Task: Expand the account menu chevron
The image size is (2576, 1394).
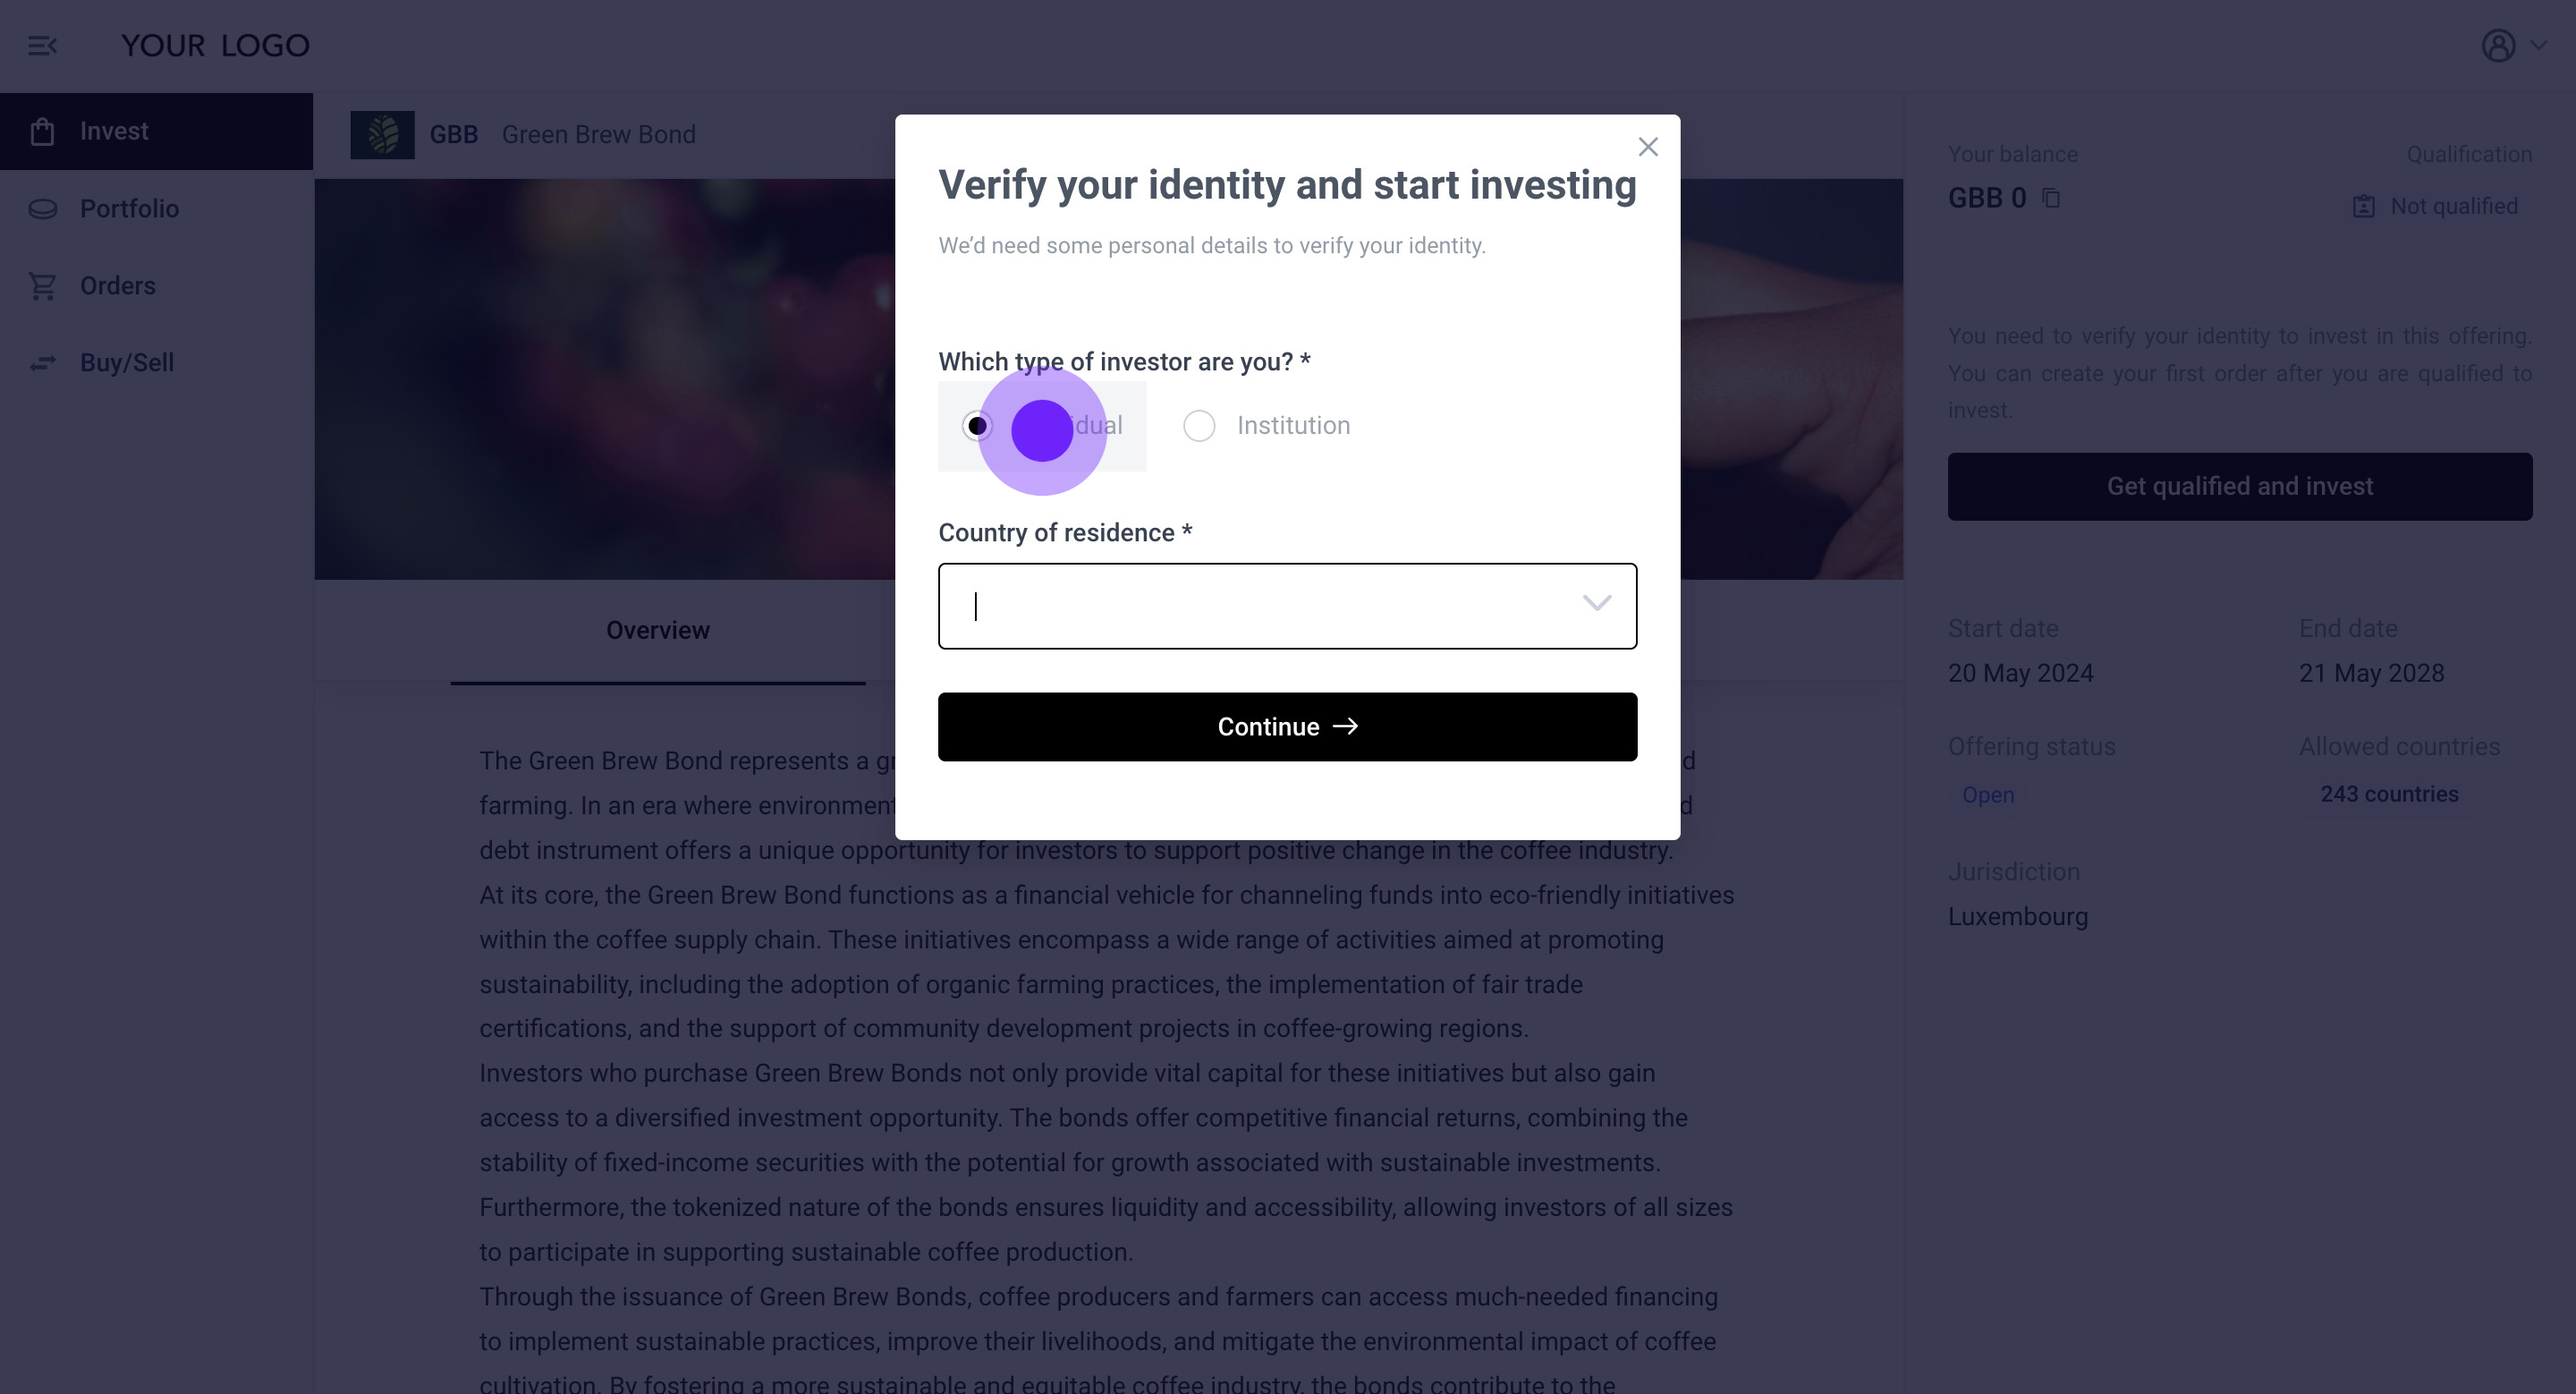Action: [2538, 46]
